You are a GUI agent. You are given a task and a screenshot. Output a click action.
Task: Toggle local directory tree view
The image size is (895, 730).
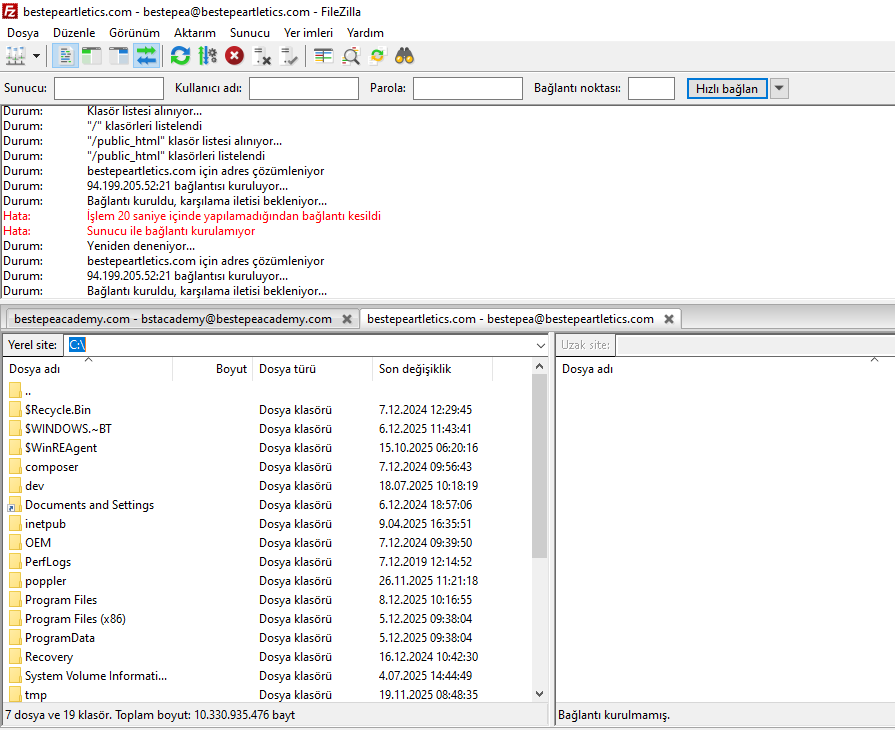[92, 56]
